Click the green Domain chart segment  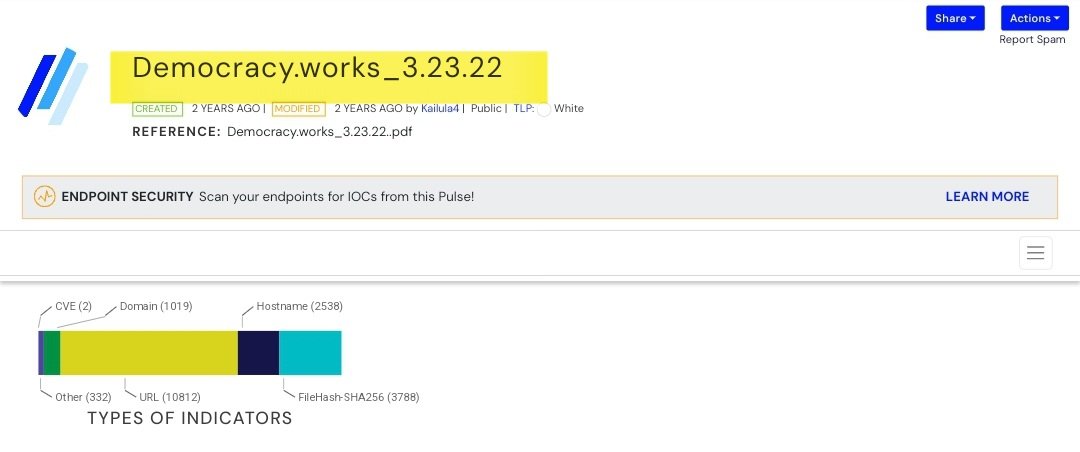pos(52,353)
